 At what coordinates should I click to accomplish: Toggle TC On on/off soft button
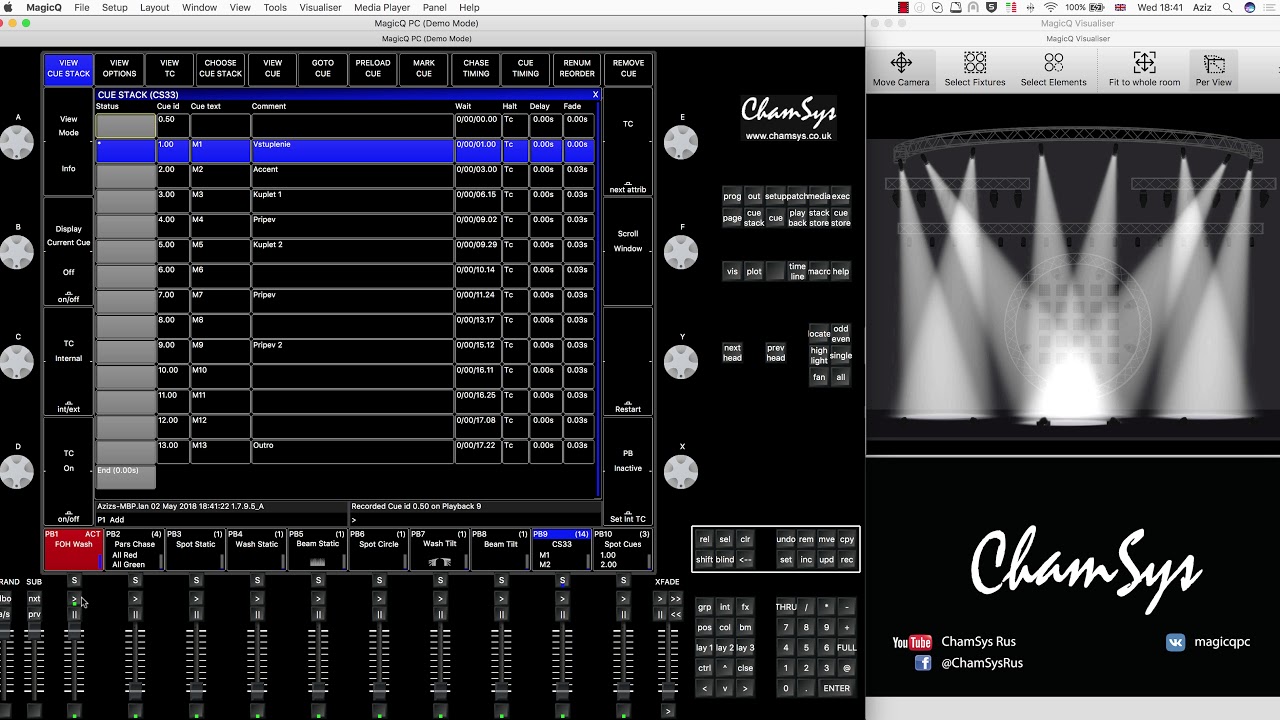pyautogui.click(x=68, y=471)
